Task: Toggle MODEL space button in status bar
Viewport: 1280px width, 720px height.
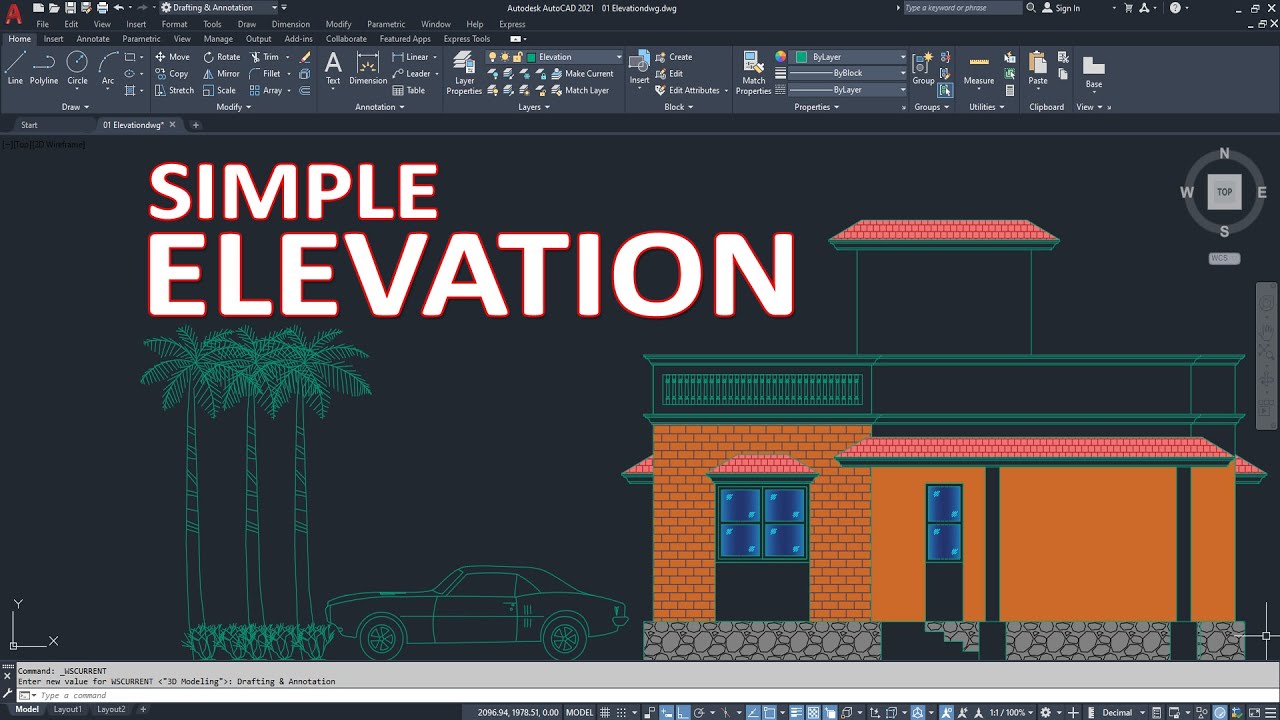Action: (580, 712)
